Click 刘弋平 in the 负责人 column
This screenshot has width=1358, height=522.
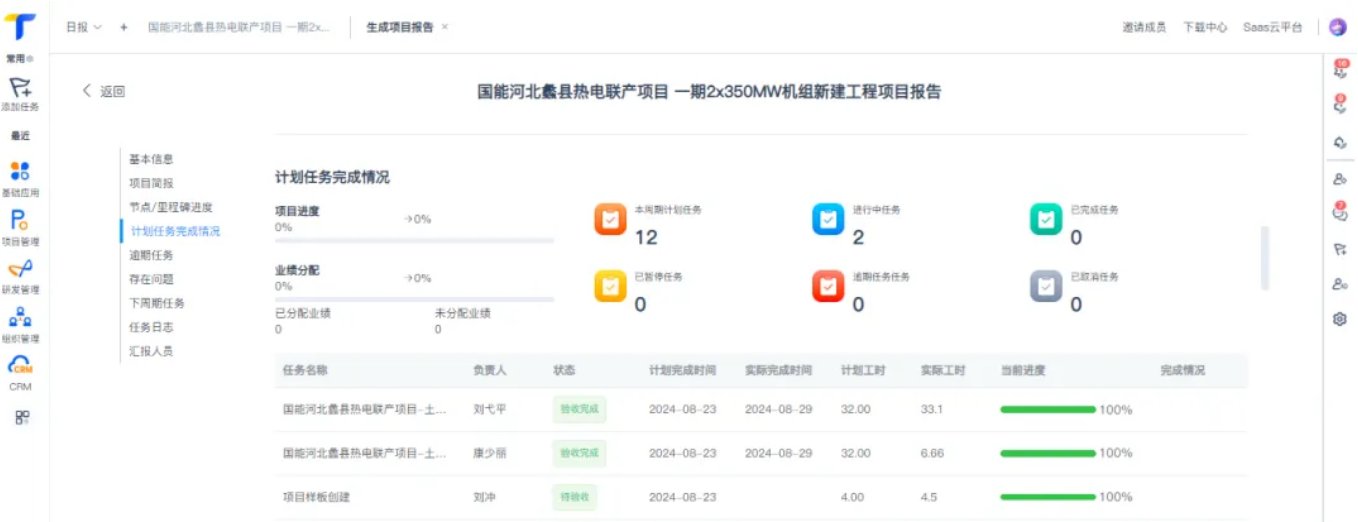(x=490, y=409)
